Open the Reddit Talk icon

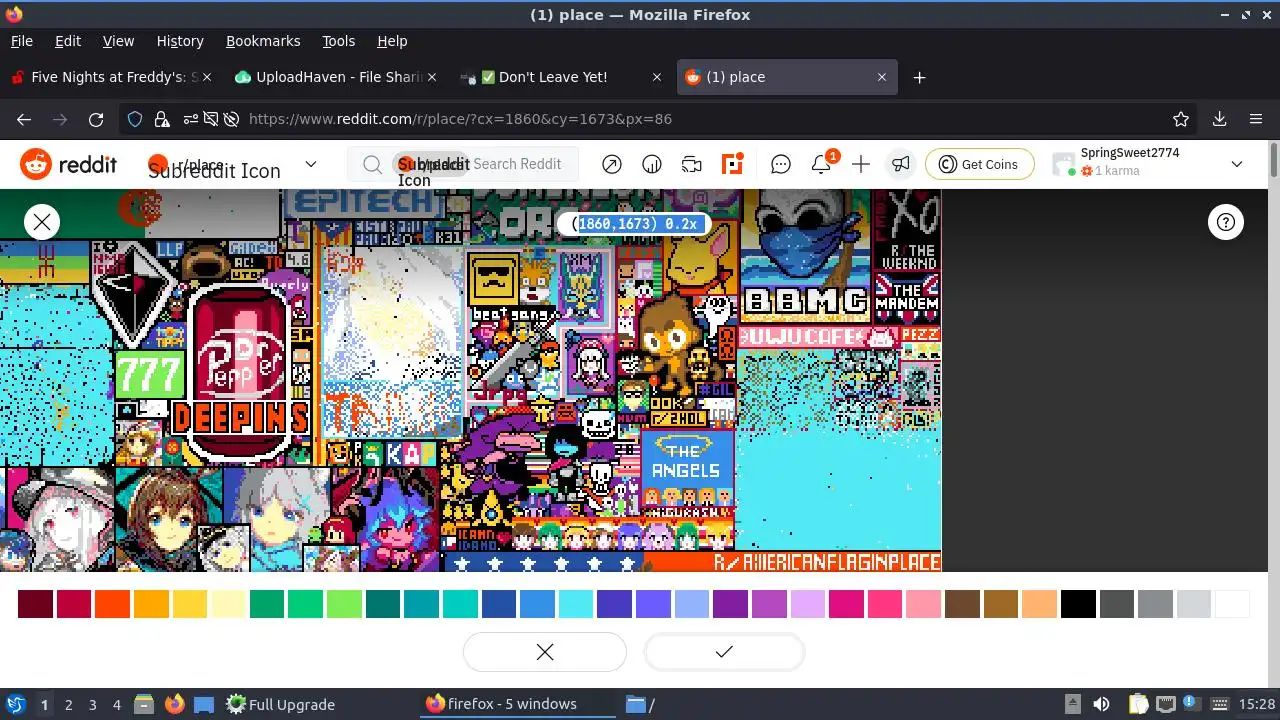pyautogui.click(x=692, y=164)
